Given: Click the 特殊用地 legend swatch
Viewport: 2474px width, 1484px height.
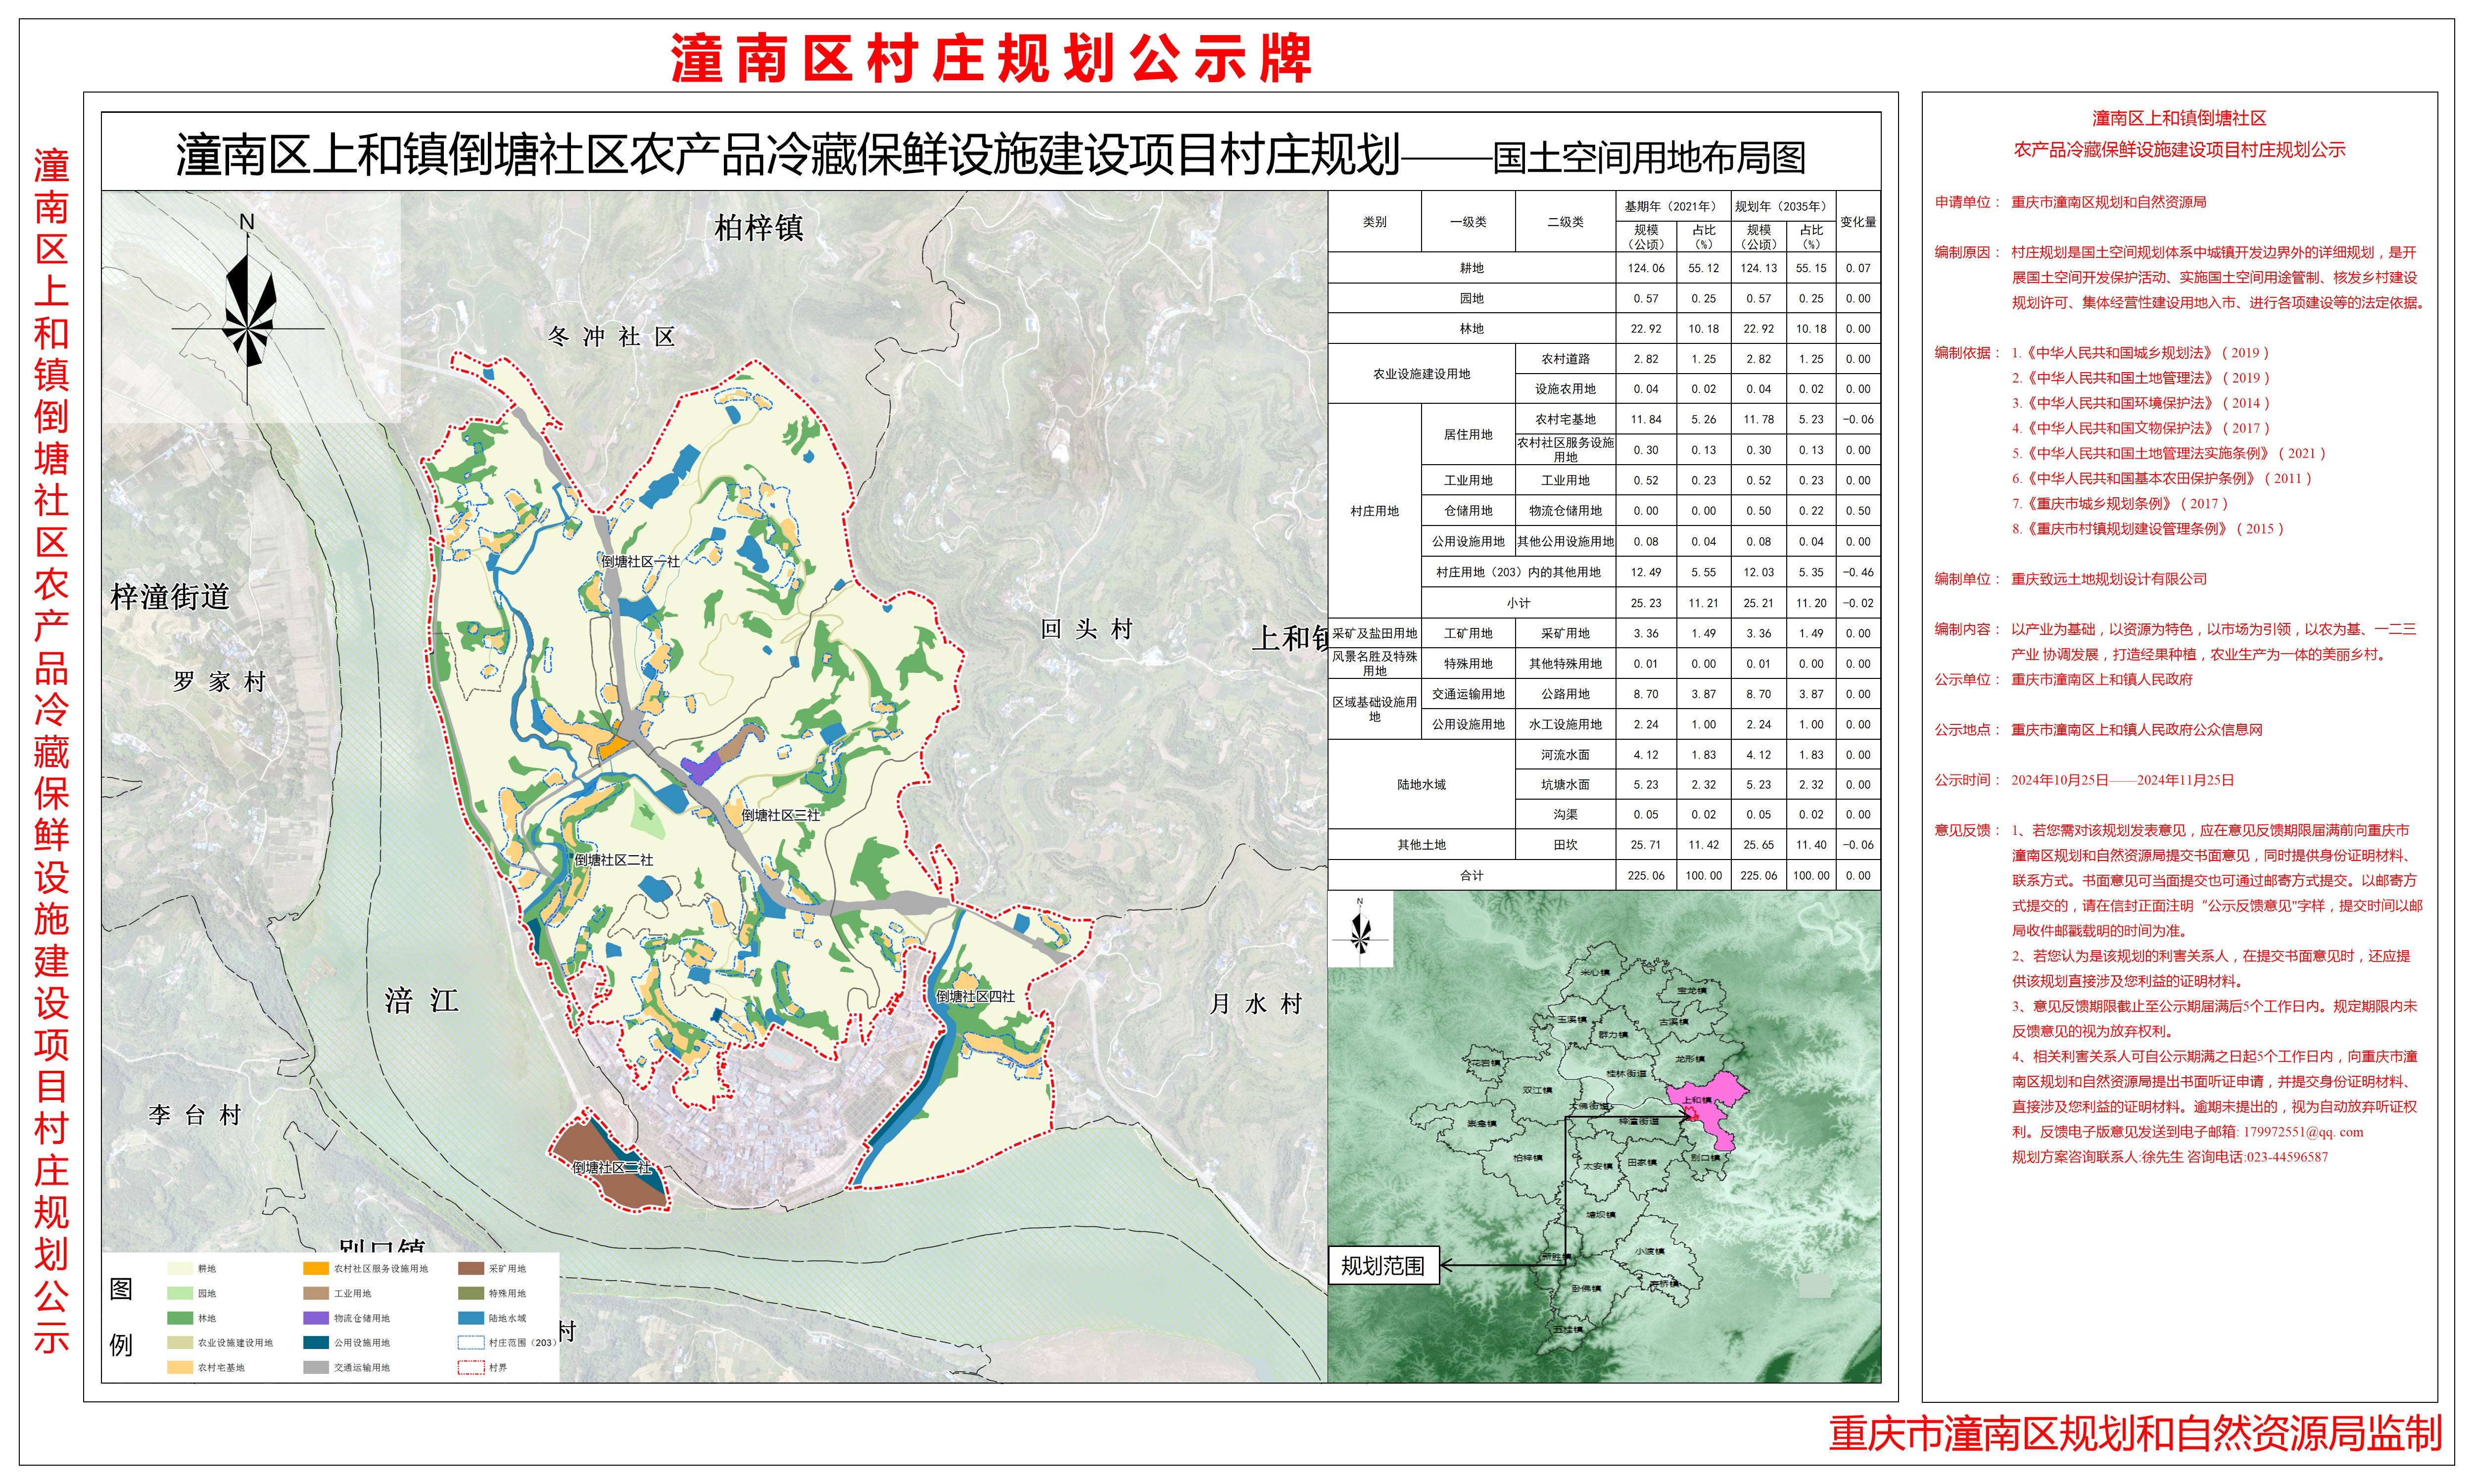Looking at the screenshot, I should point(471,1293).
